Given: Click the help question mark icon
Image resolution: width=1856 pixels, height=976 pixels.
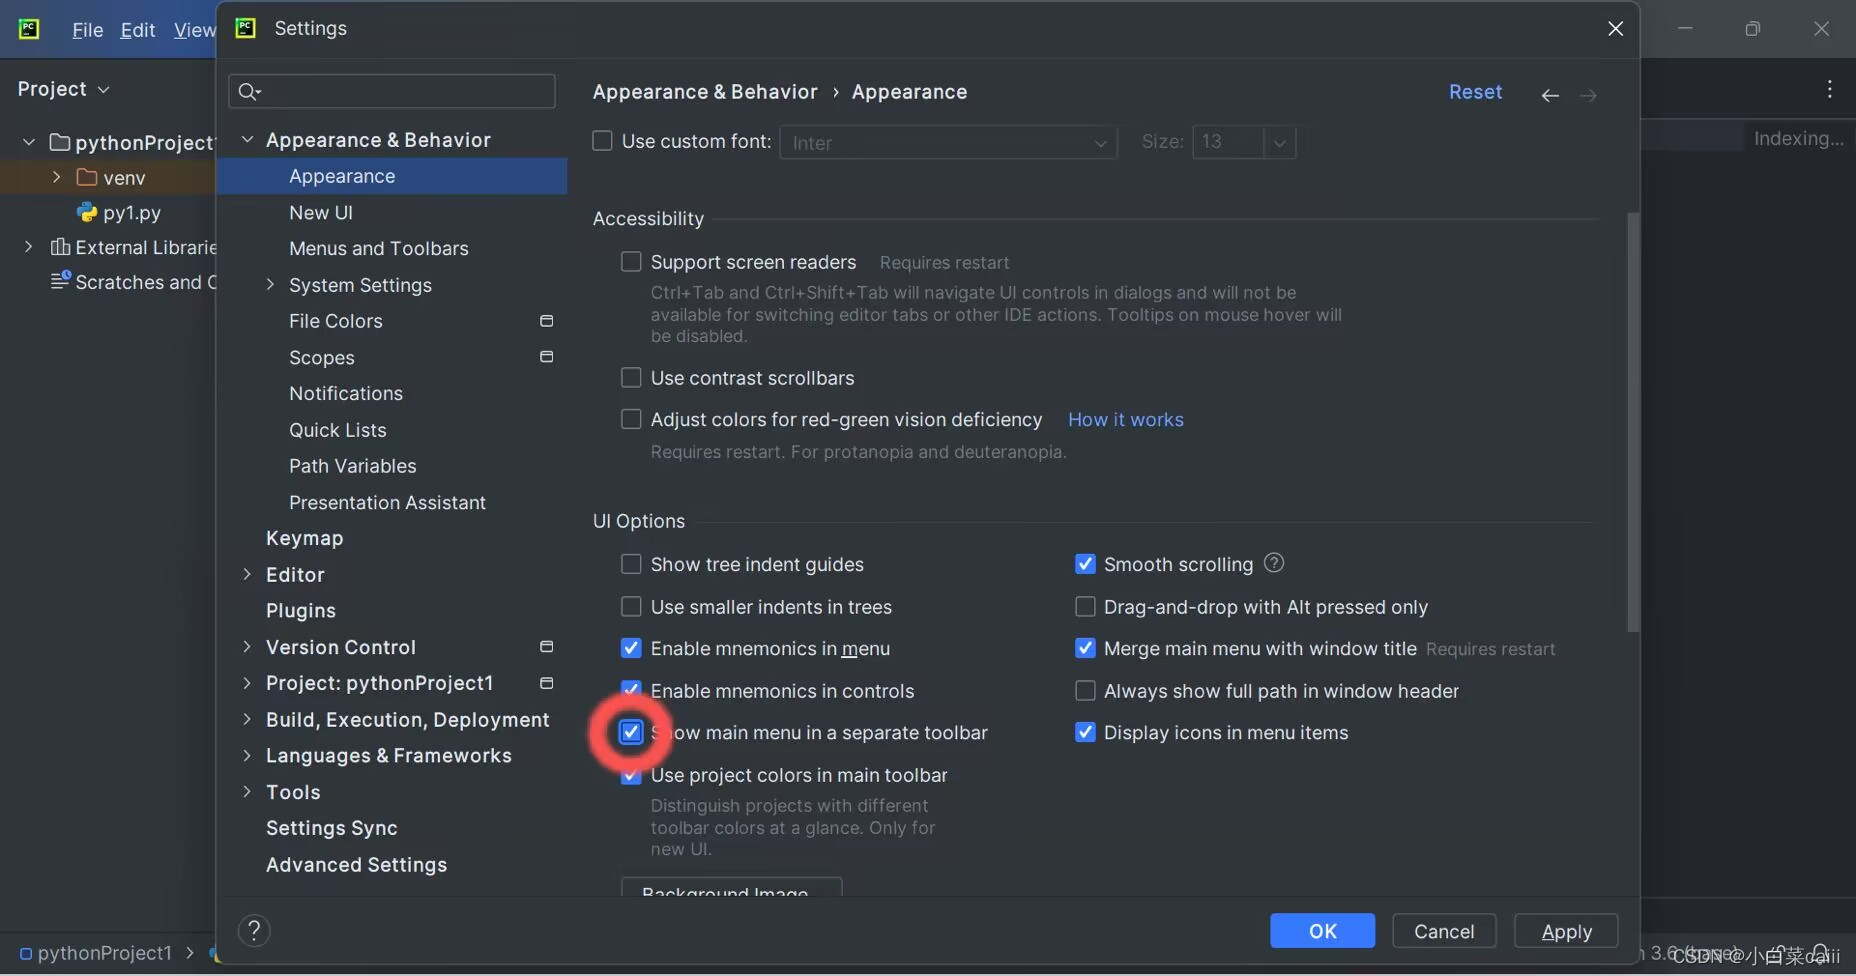Looking at the screenshot, I should point(254,930).
